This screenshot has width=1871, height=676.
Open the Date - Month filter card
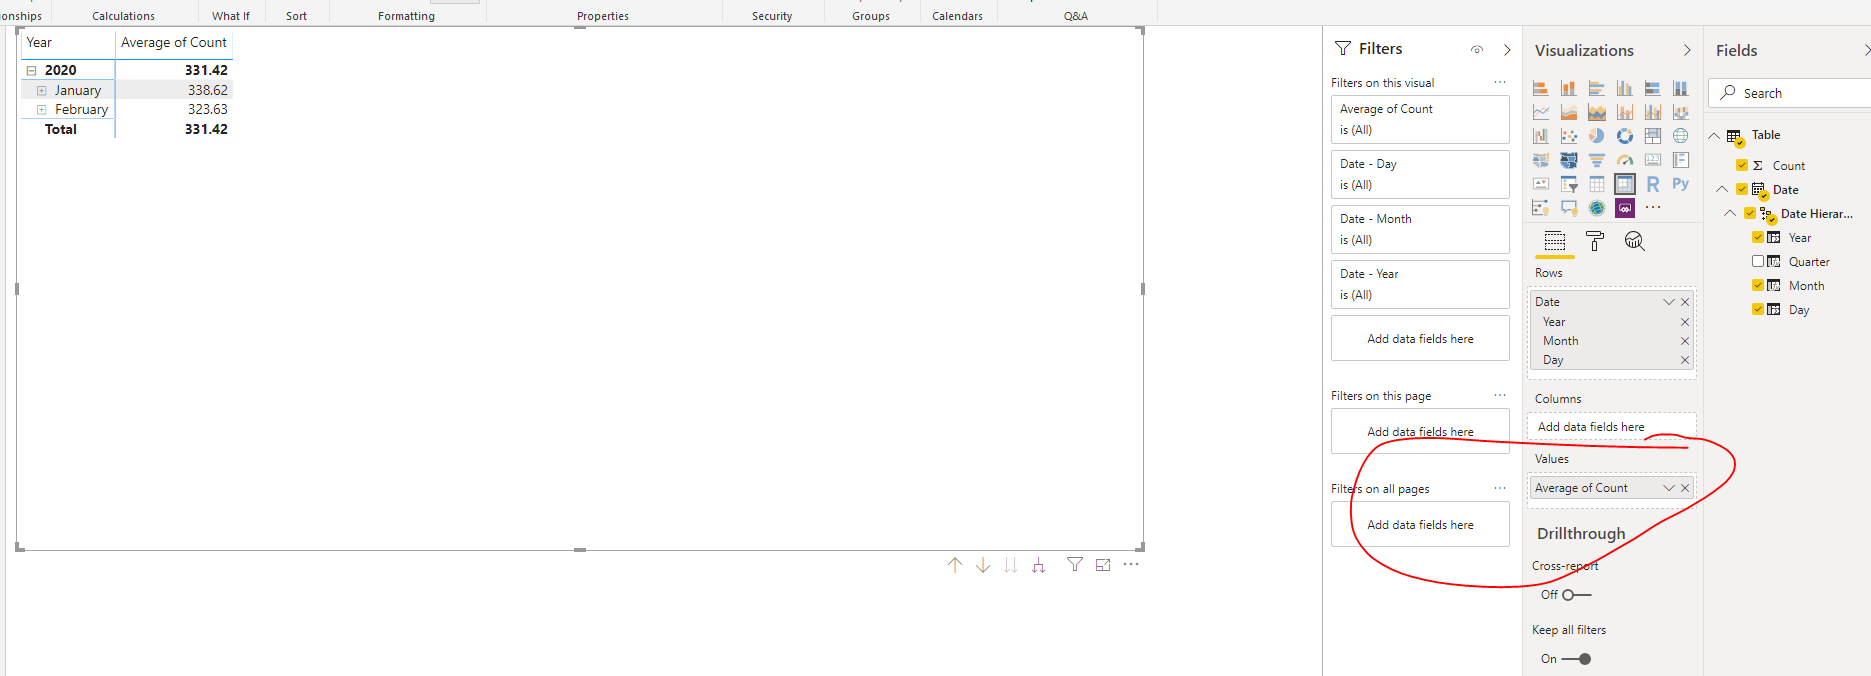point(1420,229)
